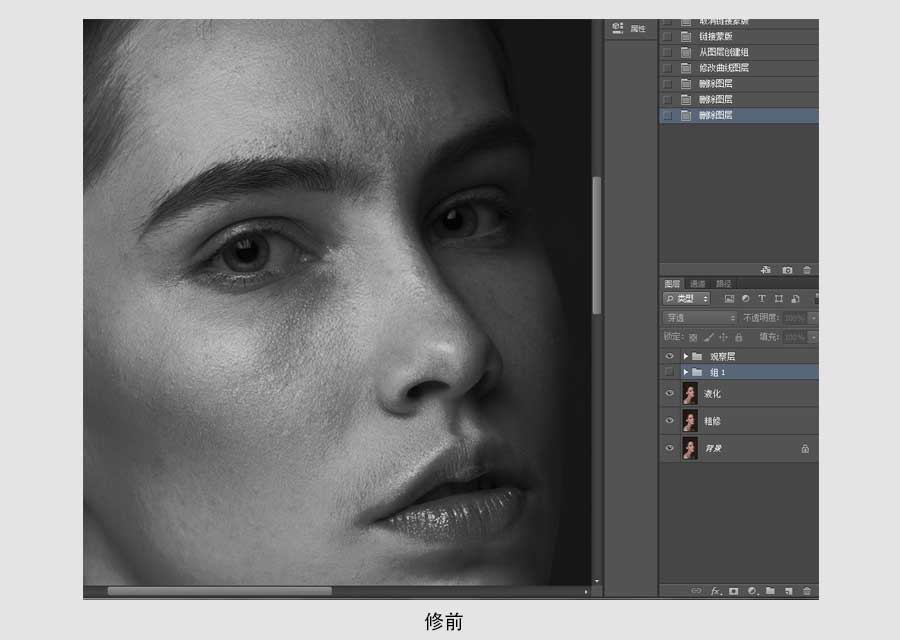Open the 穿透 blend mode dropdown
This screenshot has height=640, width=900.
(x=700, y=318)
